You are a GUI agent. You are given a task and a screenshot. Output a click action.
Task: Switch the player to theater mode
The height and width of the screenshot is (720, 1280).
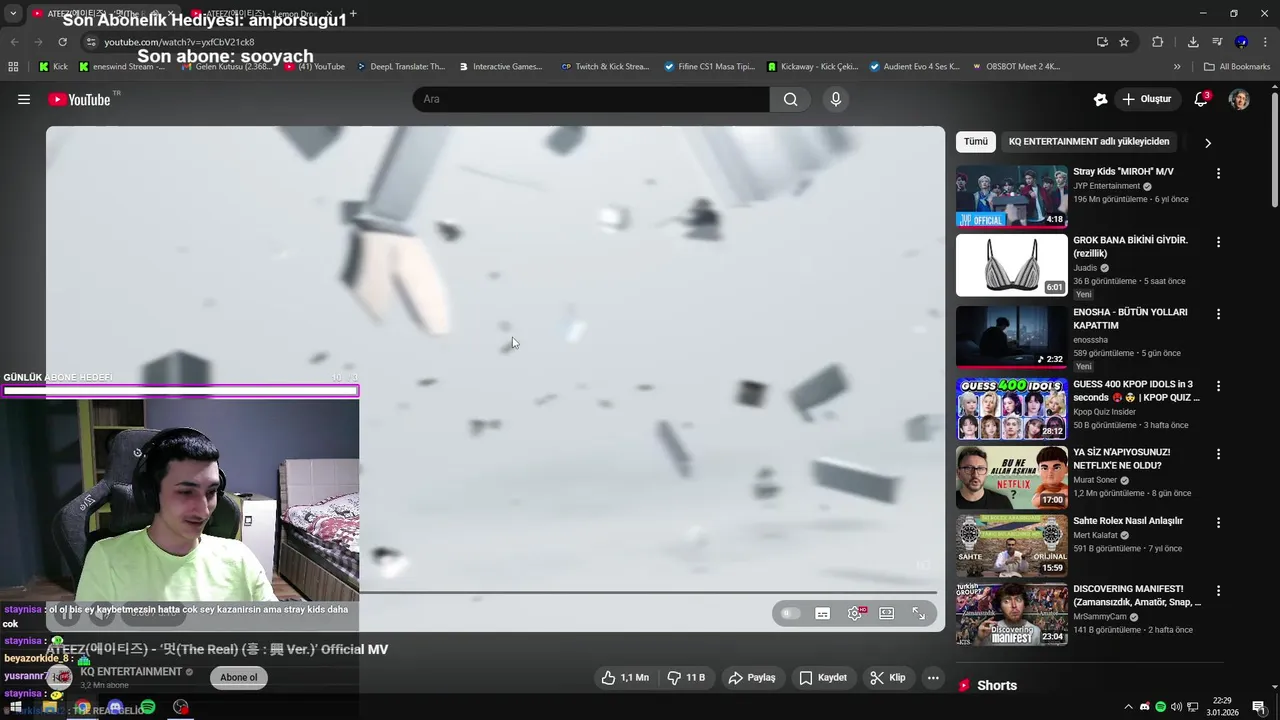coord(887,613)
